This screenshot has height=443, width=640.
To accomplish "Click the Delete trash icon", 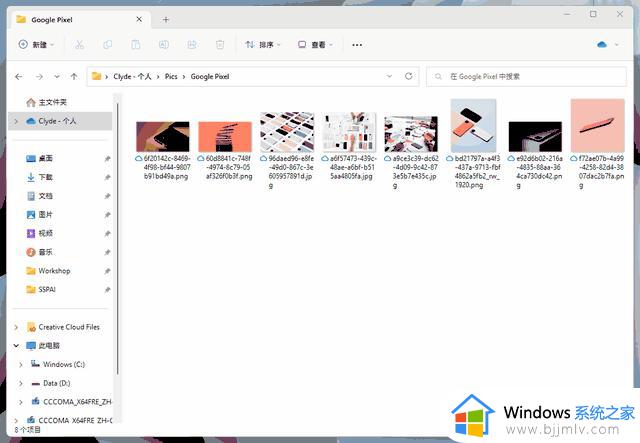I will 220,45.
